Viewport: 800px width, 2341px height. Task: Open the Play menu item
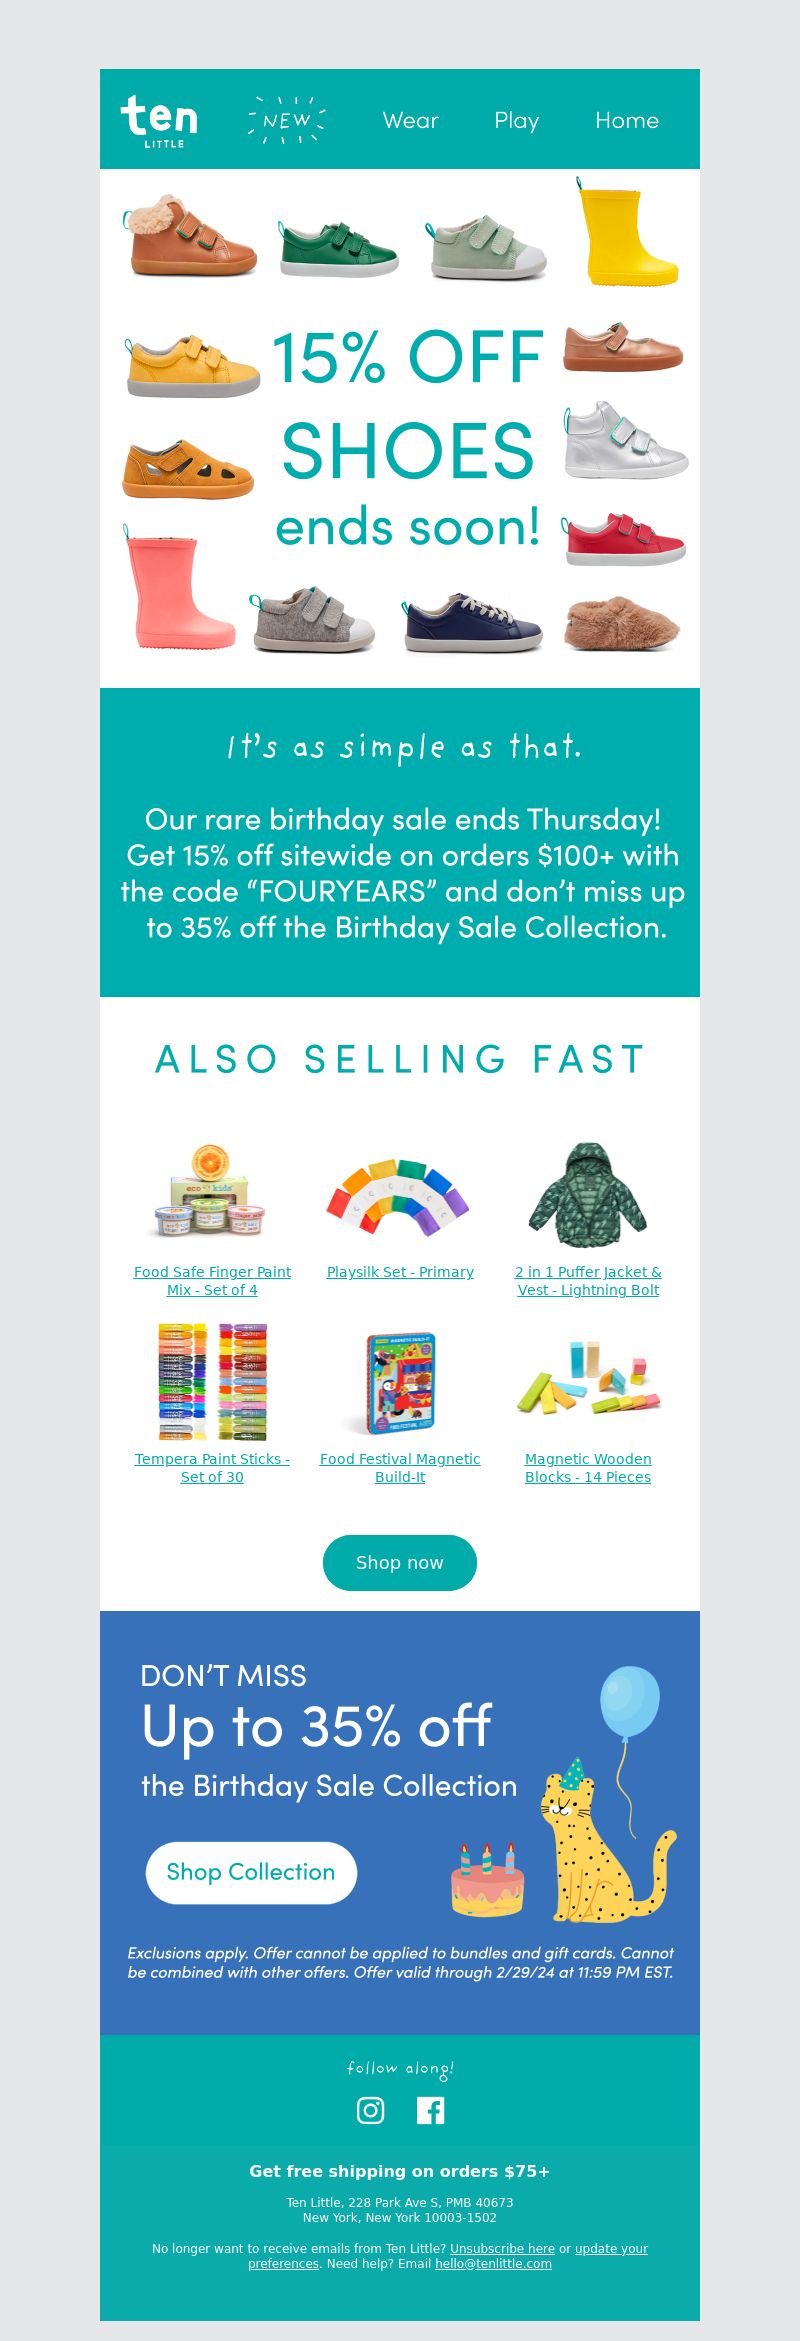pyautogui.click(x=517, y=121)
